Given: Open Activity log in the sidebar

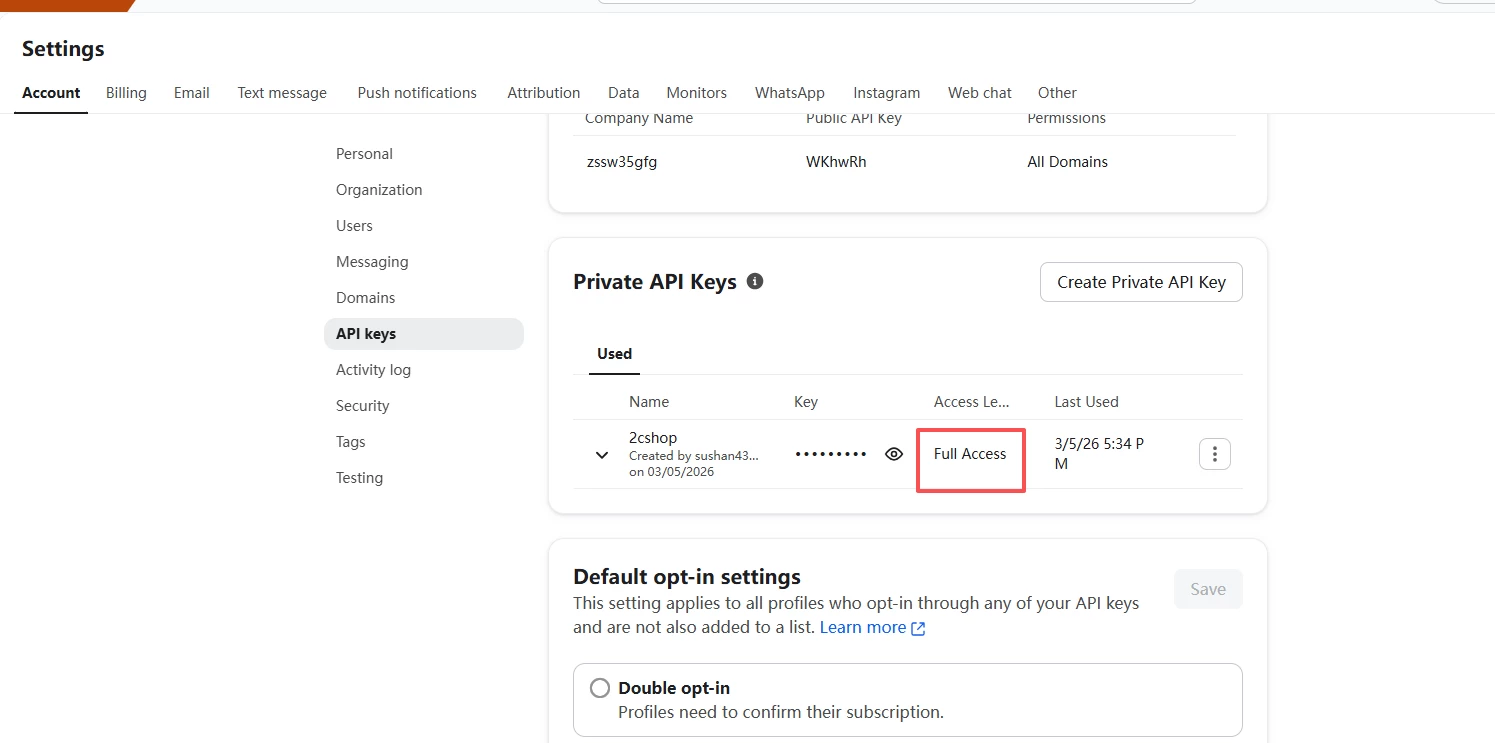Looking at the screenshot, I should (x=373, y=370).
